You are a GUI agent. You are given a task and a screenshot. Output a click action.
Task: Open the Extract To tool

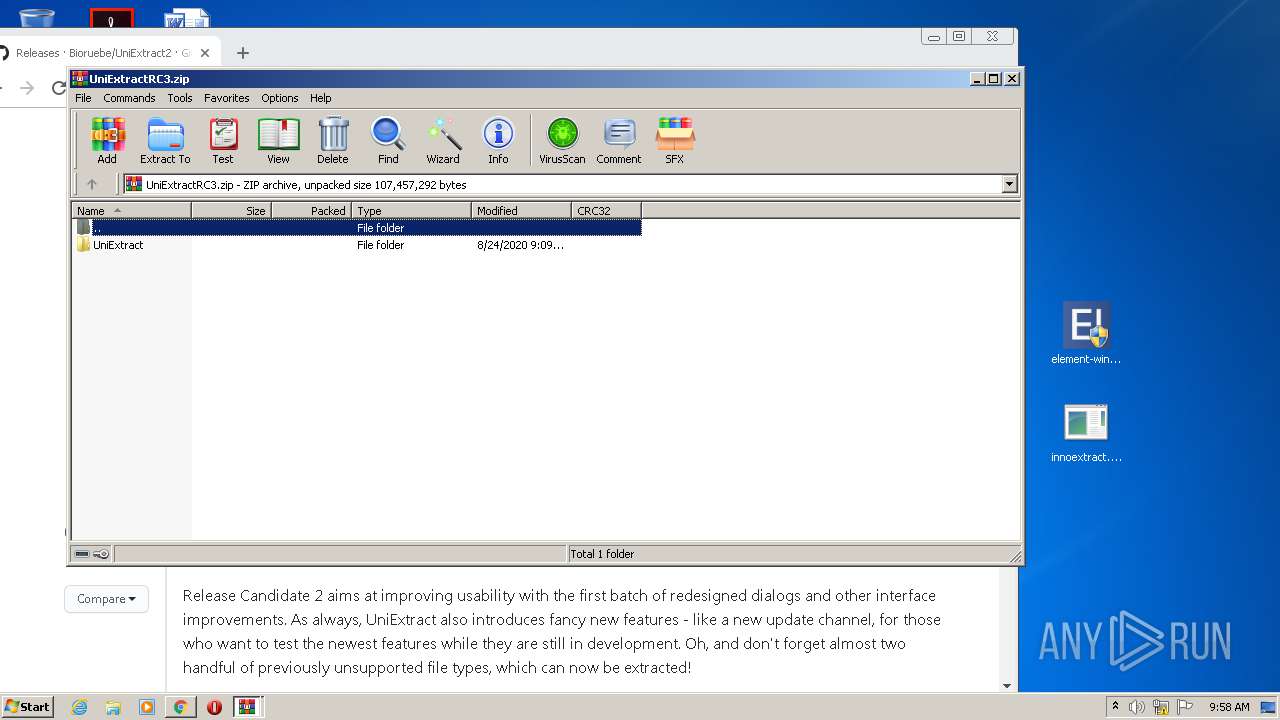click(165, 140)
